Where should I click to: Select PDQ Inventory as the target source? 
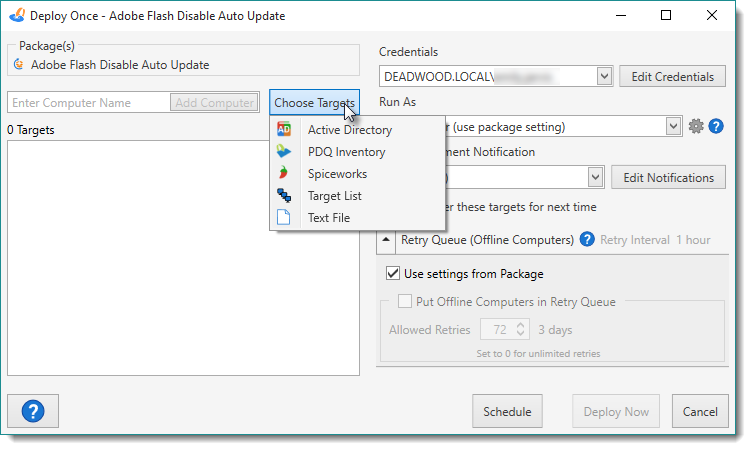pyautogui.click(x=358, y=152)
